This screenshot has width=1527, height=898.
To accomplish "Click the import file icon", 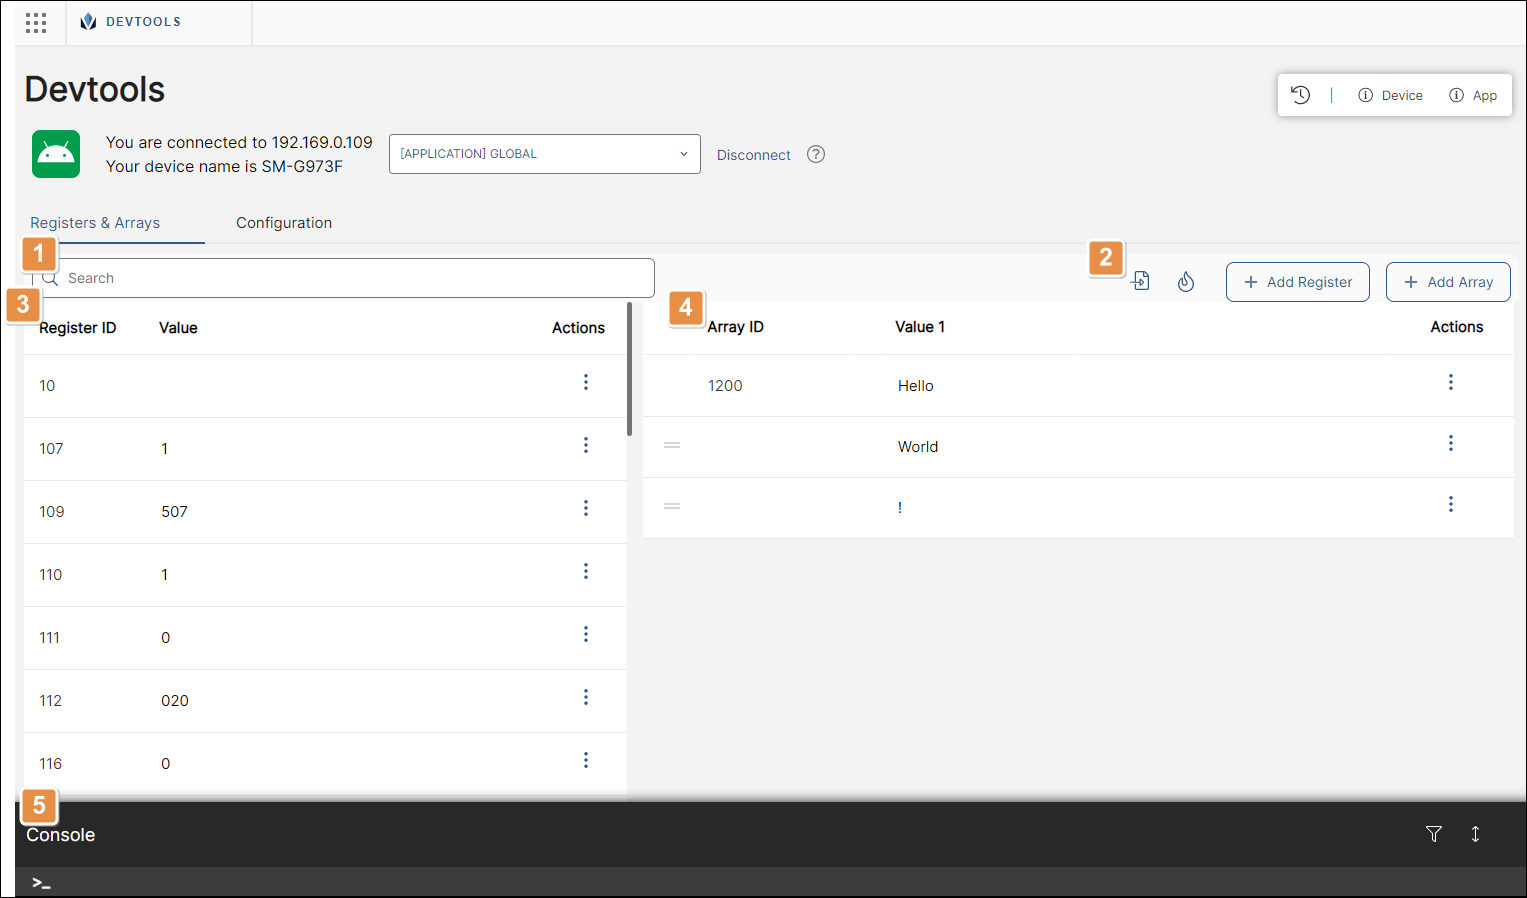I will pos(1140,282).
